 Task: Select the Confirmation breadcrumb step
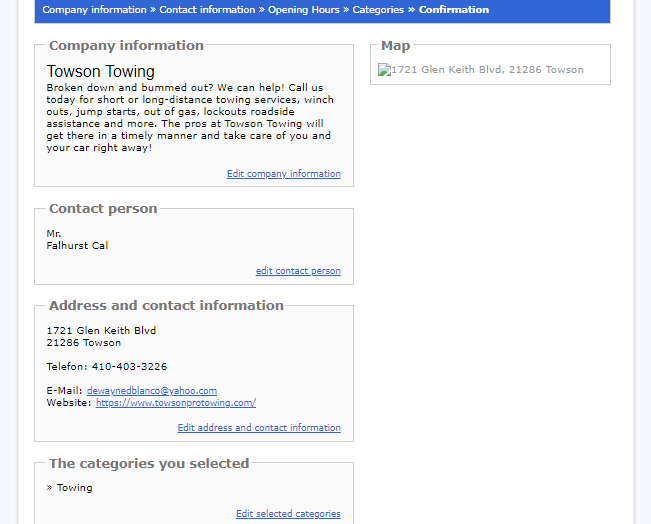coord(454,10)
